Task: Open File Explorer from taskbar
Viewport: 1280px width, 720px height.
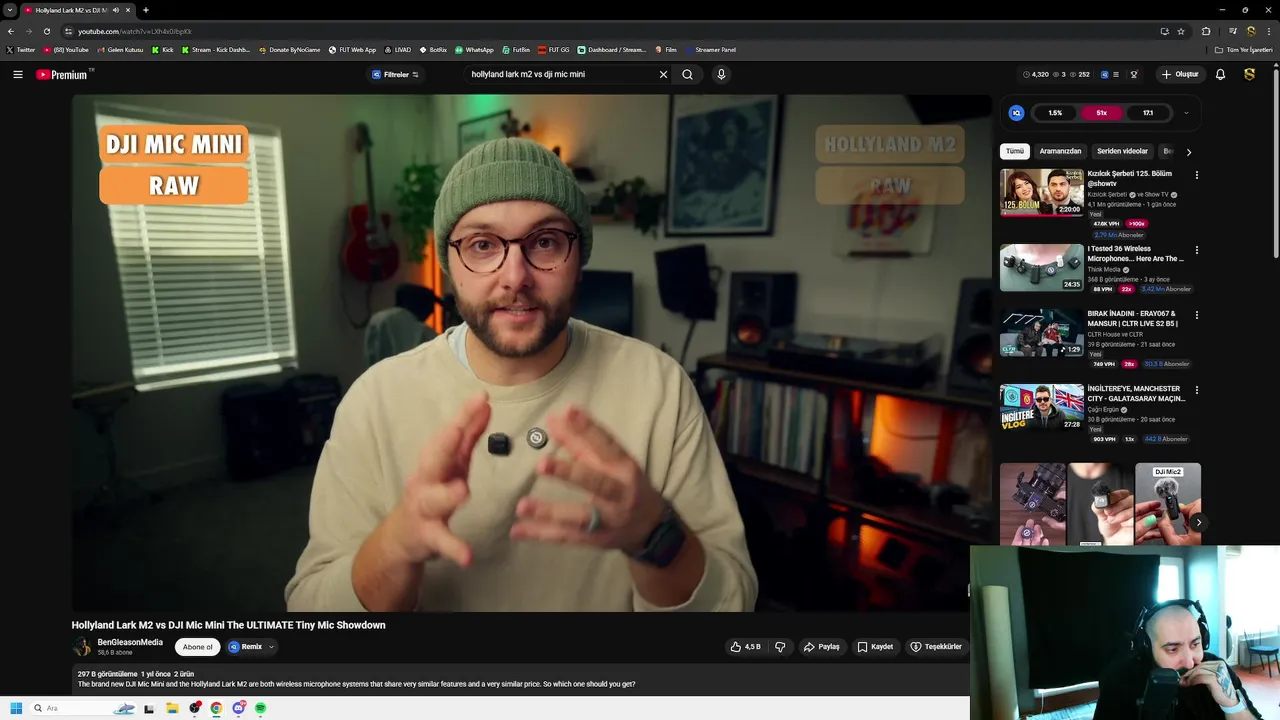Action: [172, 708]
